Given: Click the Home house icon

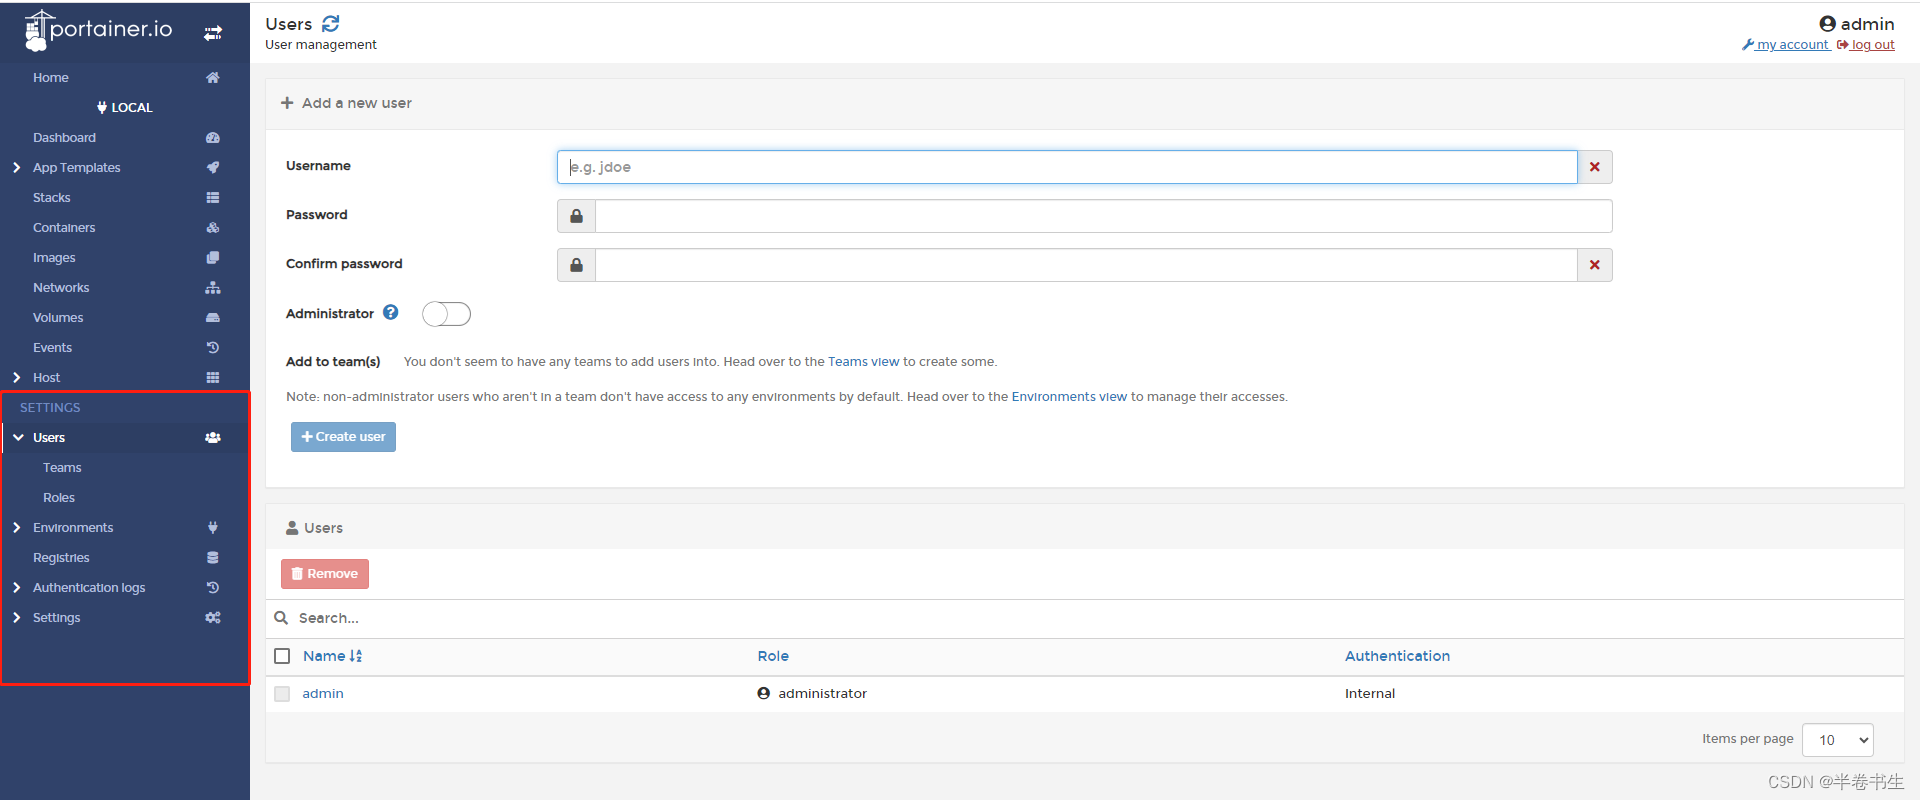Looking at the screenshot, I should [x=213, y=78].
